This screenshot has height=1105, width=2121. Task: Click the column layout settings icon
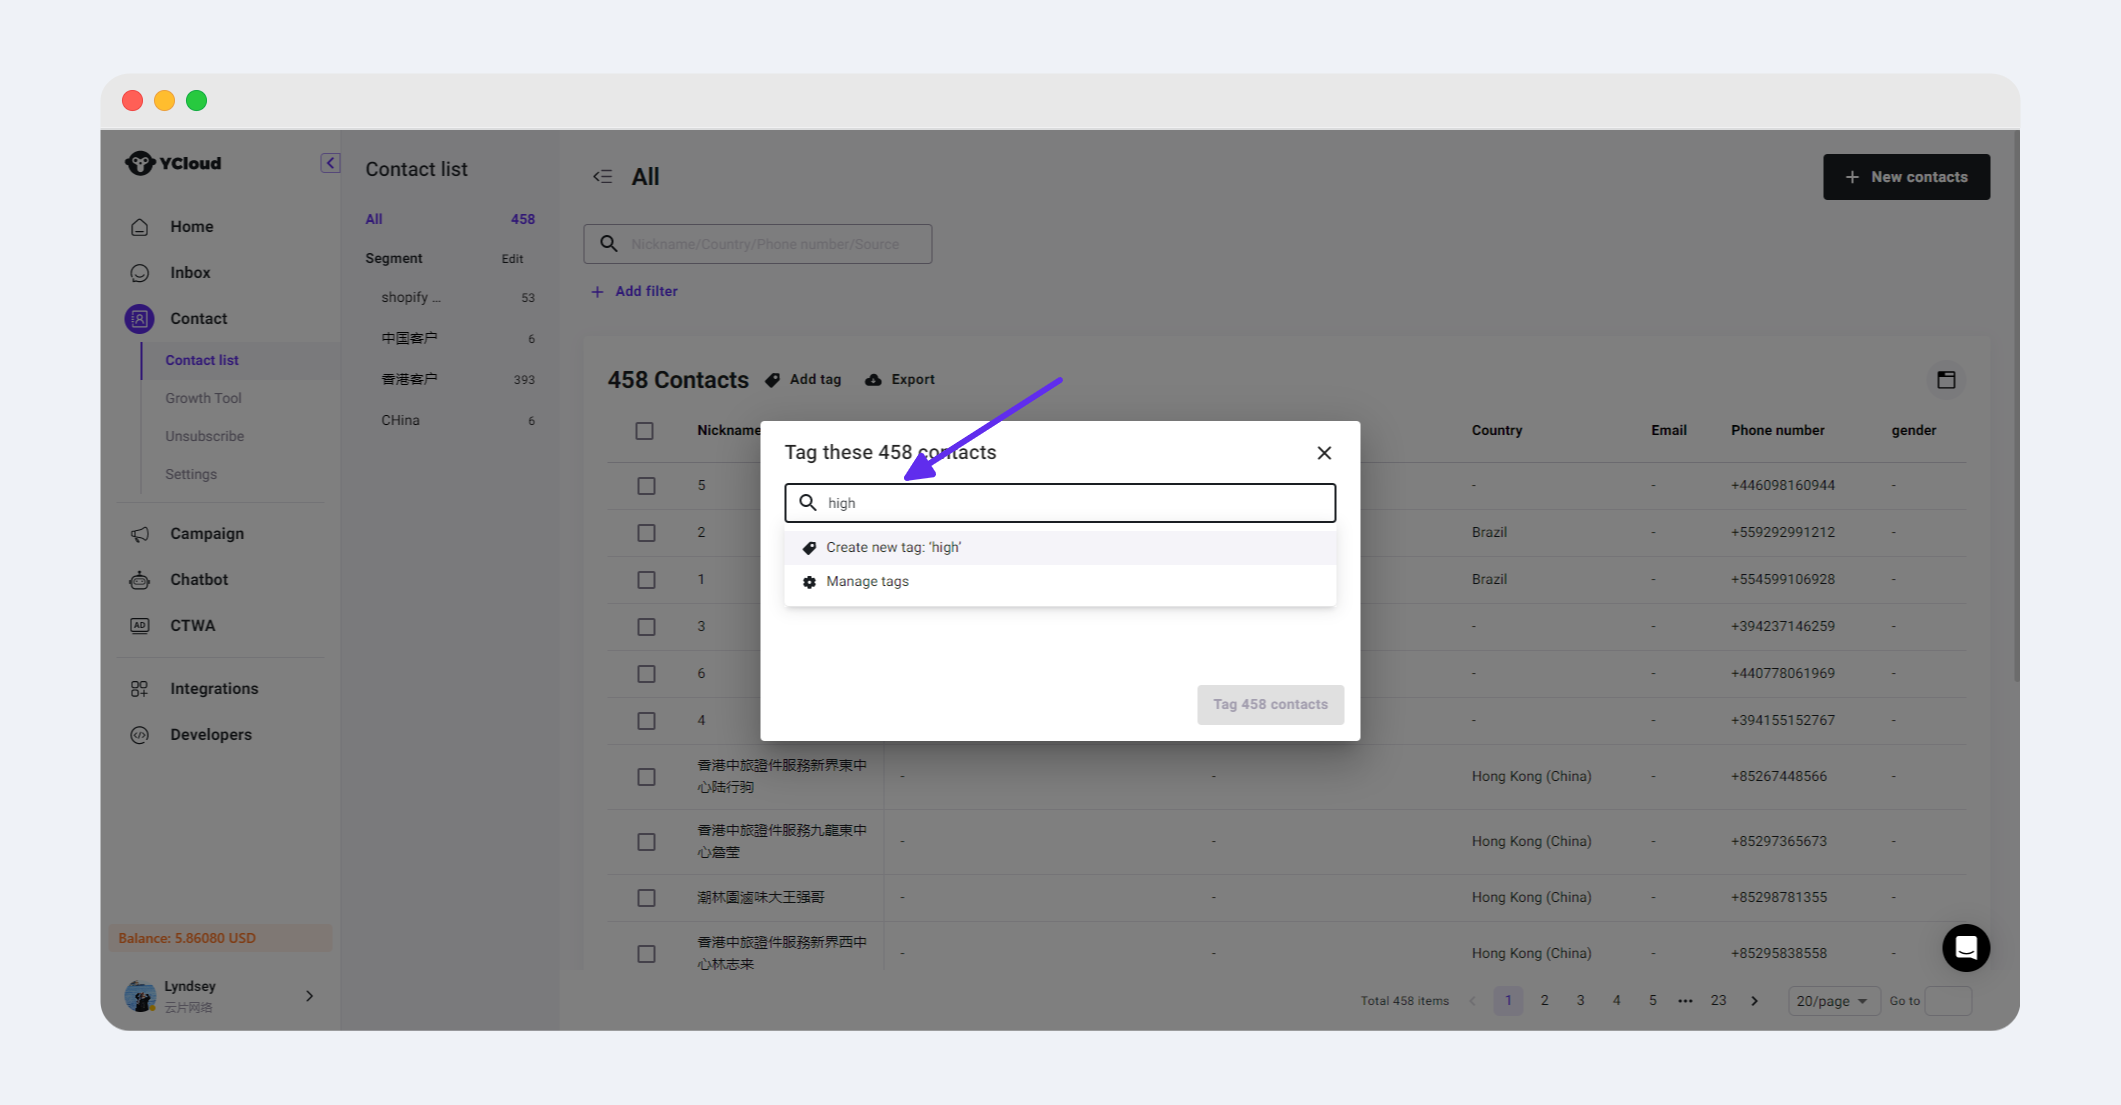1945,380
